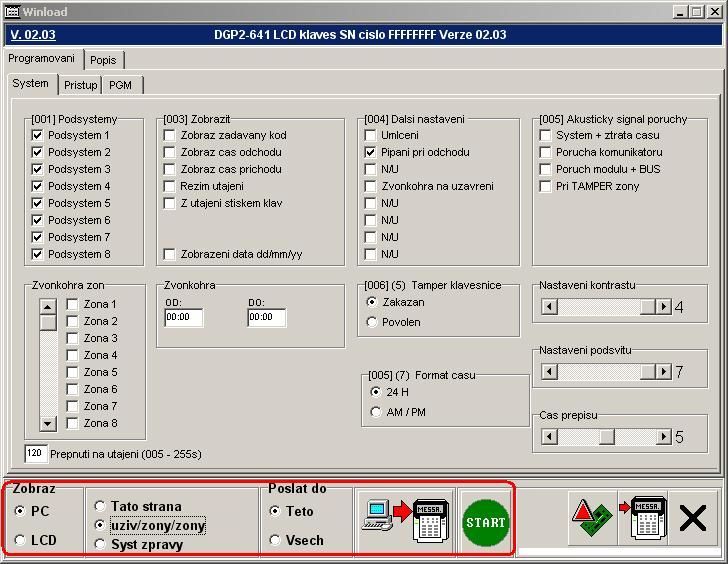Switch to the Popis tab

[x=103, y=60]
